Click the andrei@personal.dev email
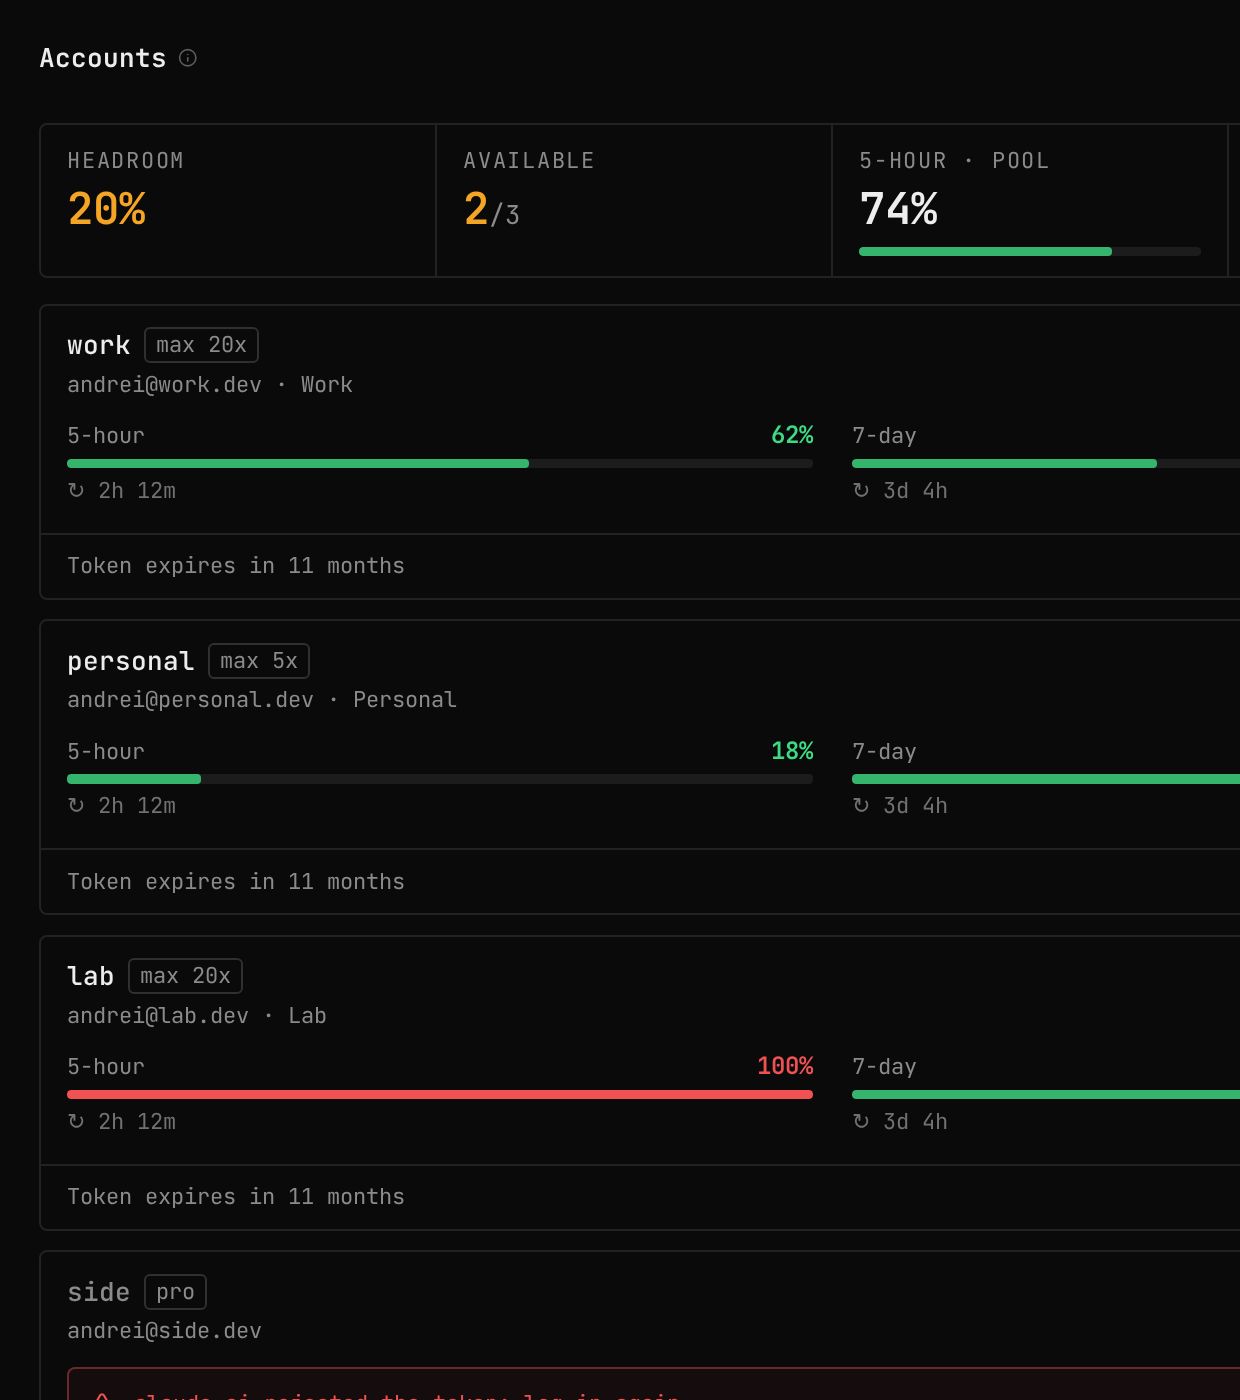Viewport: 1240px width, 1400px height. (x=190, y=700)
